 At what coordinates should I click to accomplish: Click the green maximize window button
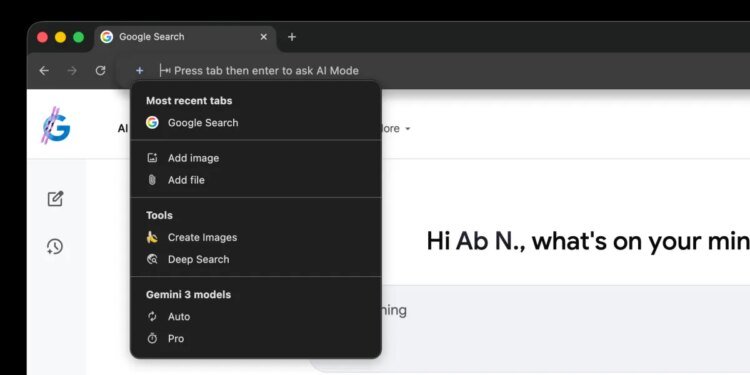[x=78, y=37]
